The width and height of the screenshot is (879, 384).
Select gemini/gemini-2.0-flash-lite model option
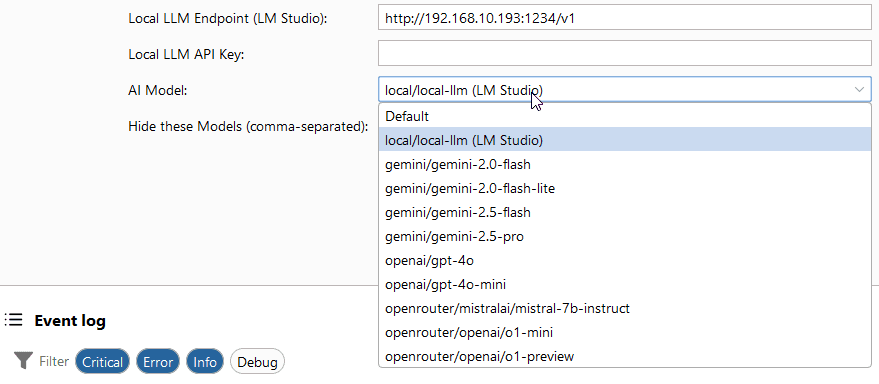[x=625, y=188]
